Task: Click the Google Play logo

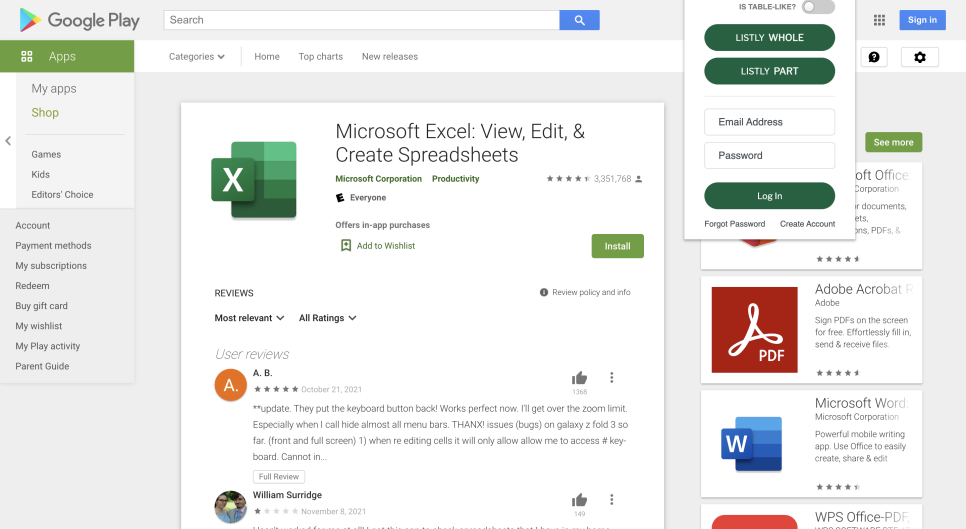Action: tap(79, 20)
